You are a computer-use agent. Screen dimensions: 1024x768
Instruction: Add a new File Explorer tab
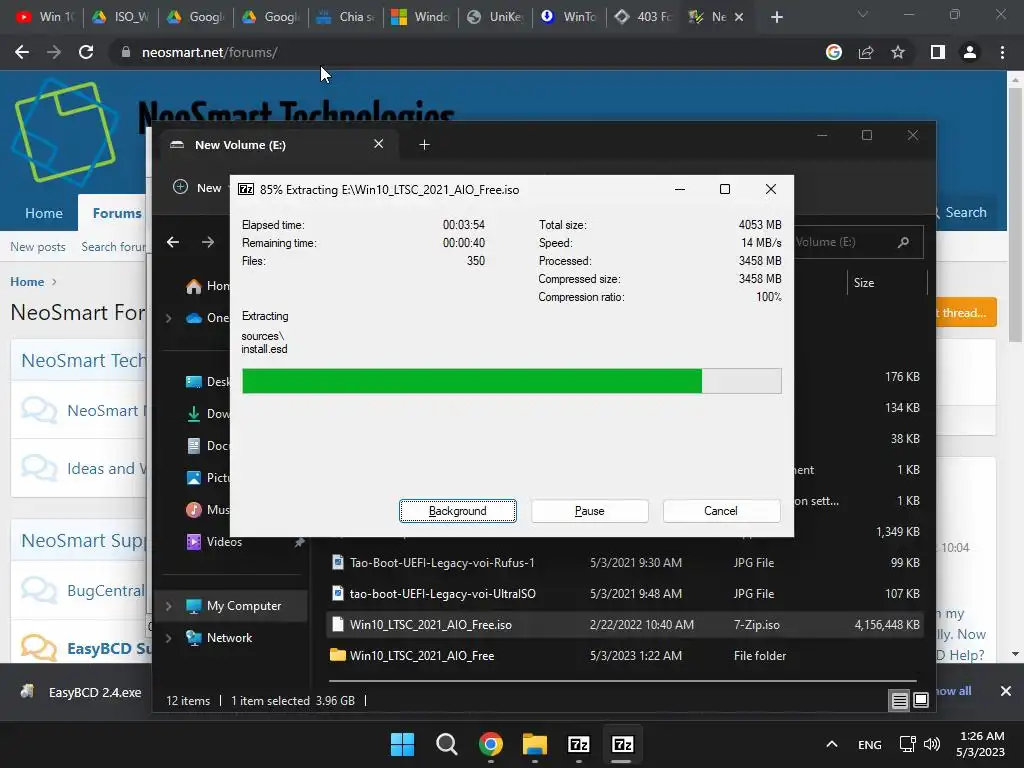point(424,144)
